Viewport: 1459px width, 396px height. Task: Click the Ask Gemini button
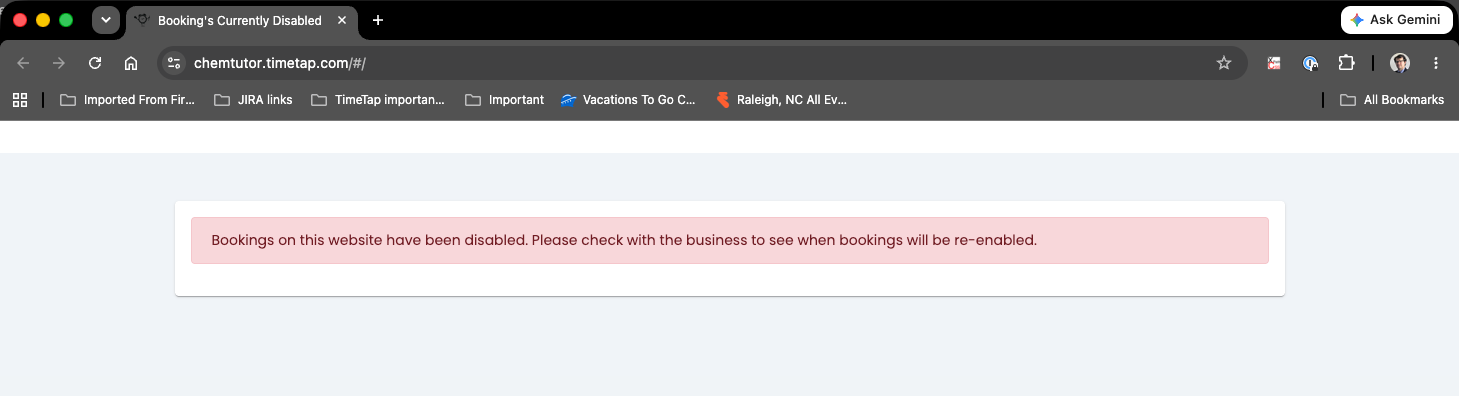(x=1396, y=20)
